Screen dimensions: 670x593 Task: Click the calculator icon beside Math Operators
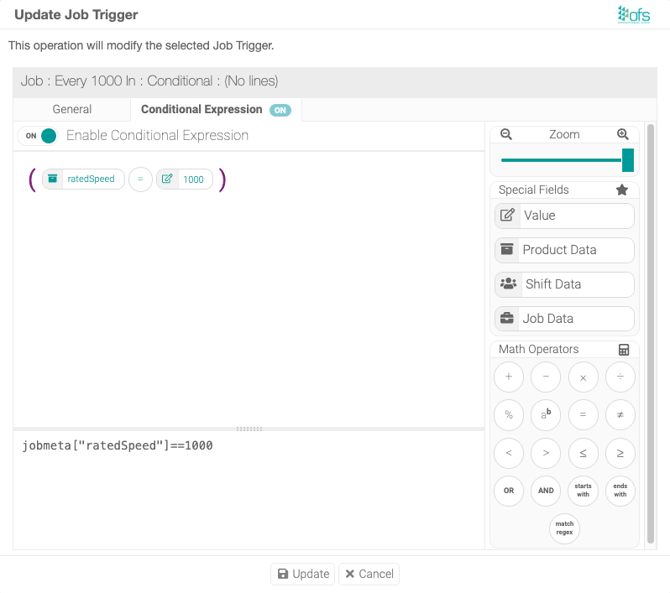coord(624,350)
